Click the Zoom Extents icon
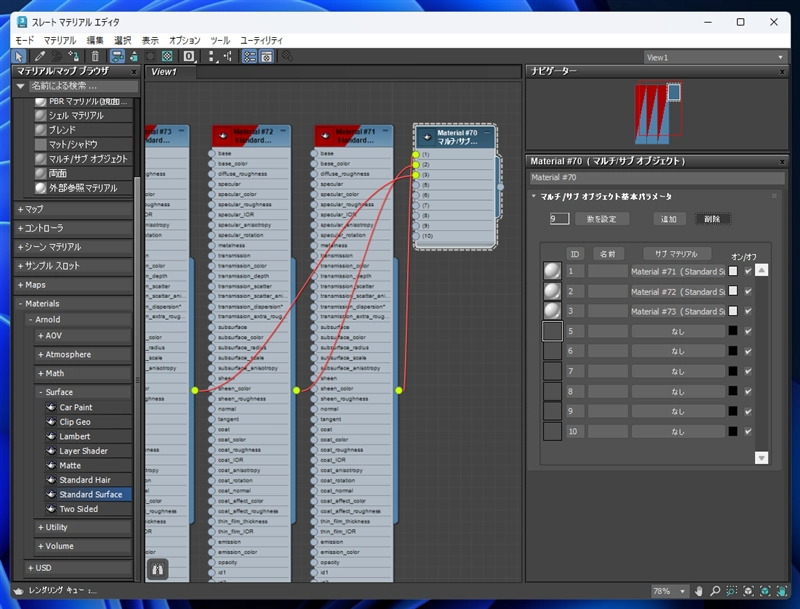Viewport: 800px width, 609px height. pyautogui.click(x=748, y=591)
